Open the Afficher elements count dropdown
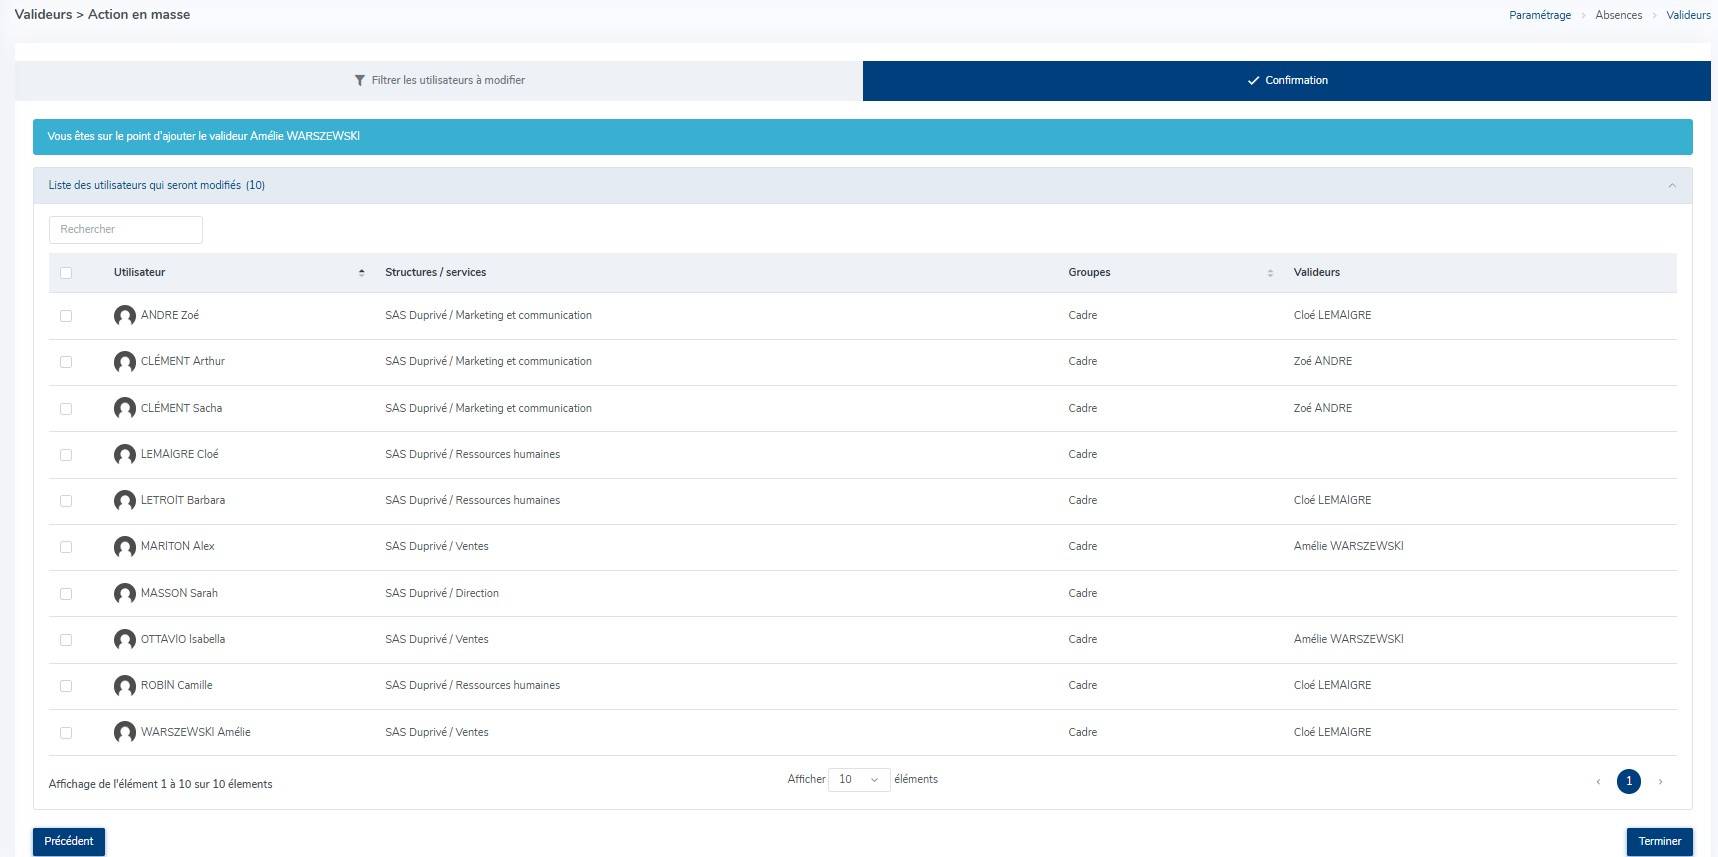The image size is (1718, 857). (x=858, y=780)
